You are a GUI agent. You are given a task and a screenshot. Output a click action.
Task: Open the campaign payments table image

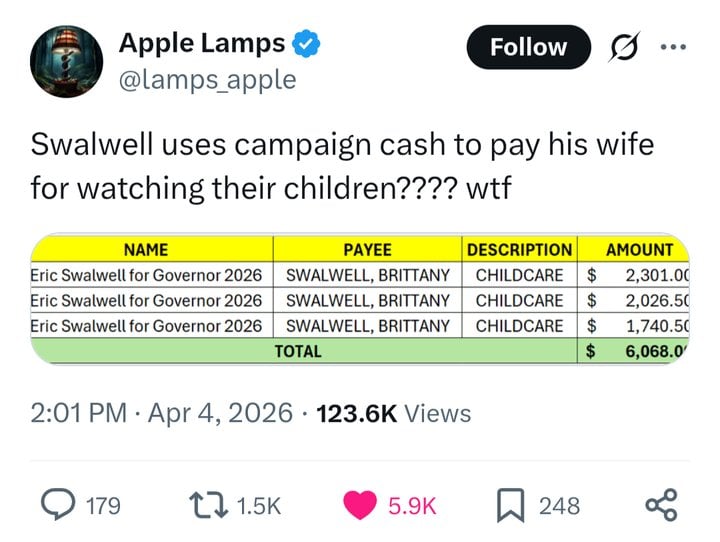(x=360, y=299)
